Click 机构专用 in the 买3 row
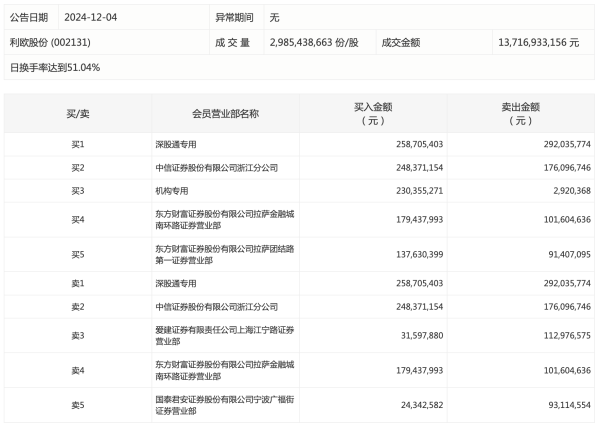The width and height of the screenshot is (600, 426). click(172, 191)
